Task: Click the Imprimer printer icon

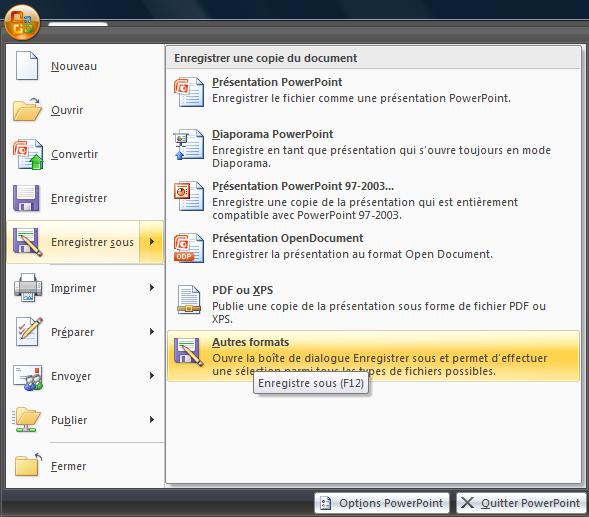Action: 28,288
